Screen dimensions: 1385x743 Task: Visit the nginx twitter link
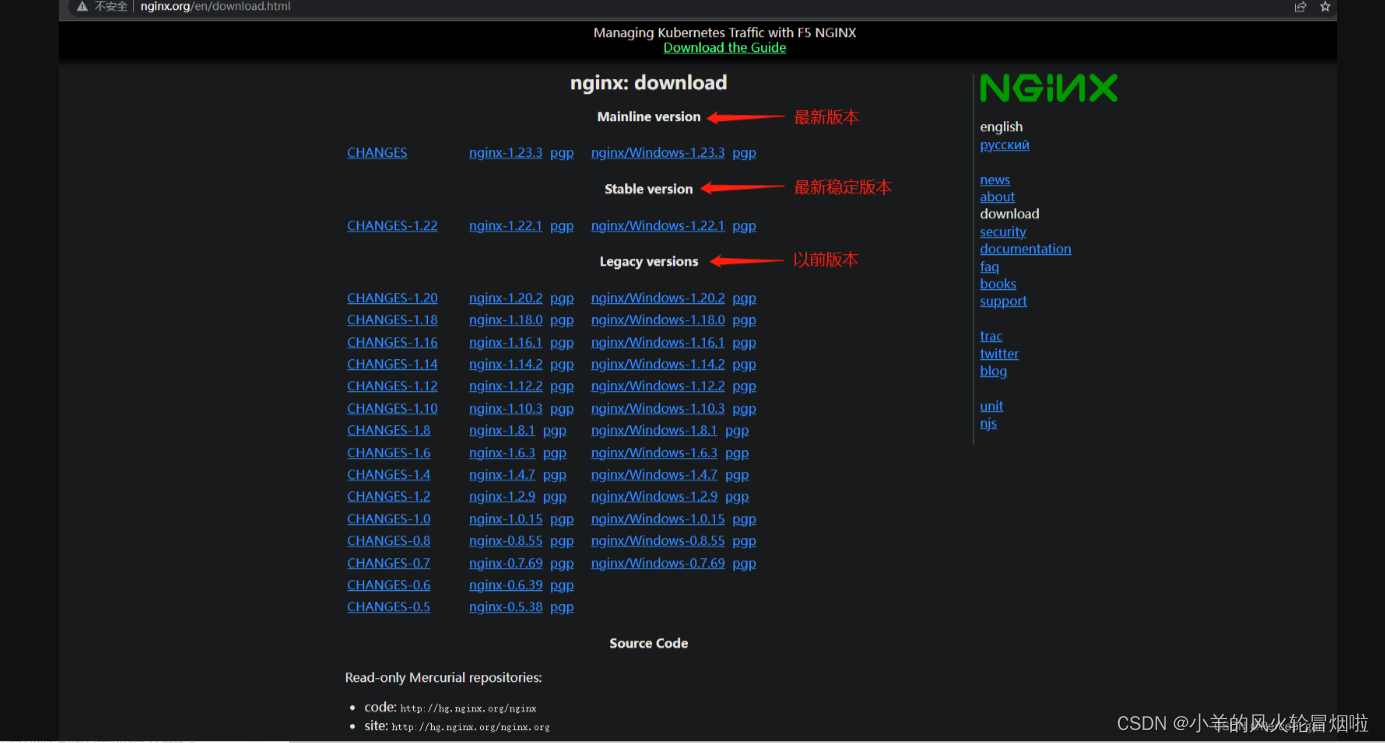[x=999, y=353]
